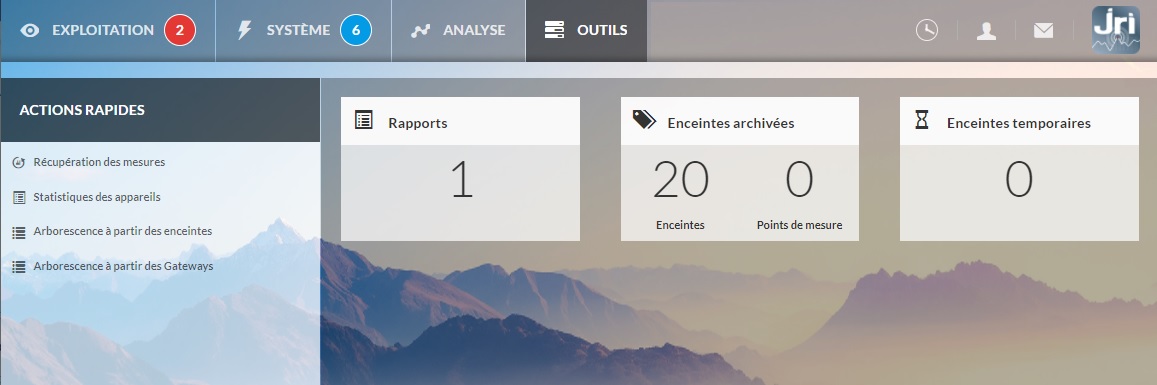Click the Rapports list icon
The width and height of the screenshot is (1157, 385).
point(364,119)
